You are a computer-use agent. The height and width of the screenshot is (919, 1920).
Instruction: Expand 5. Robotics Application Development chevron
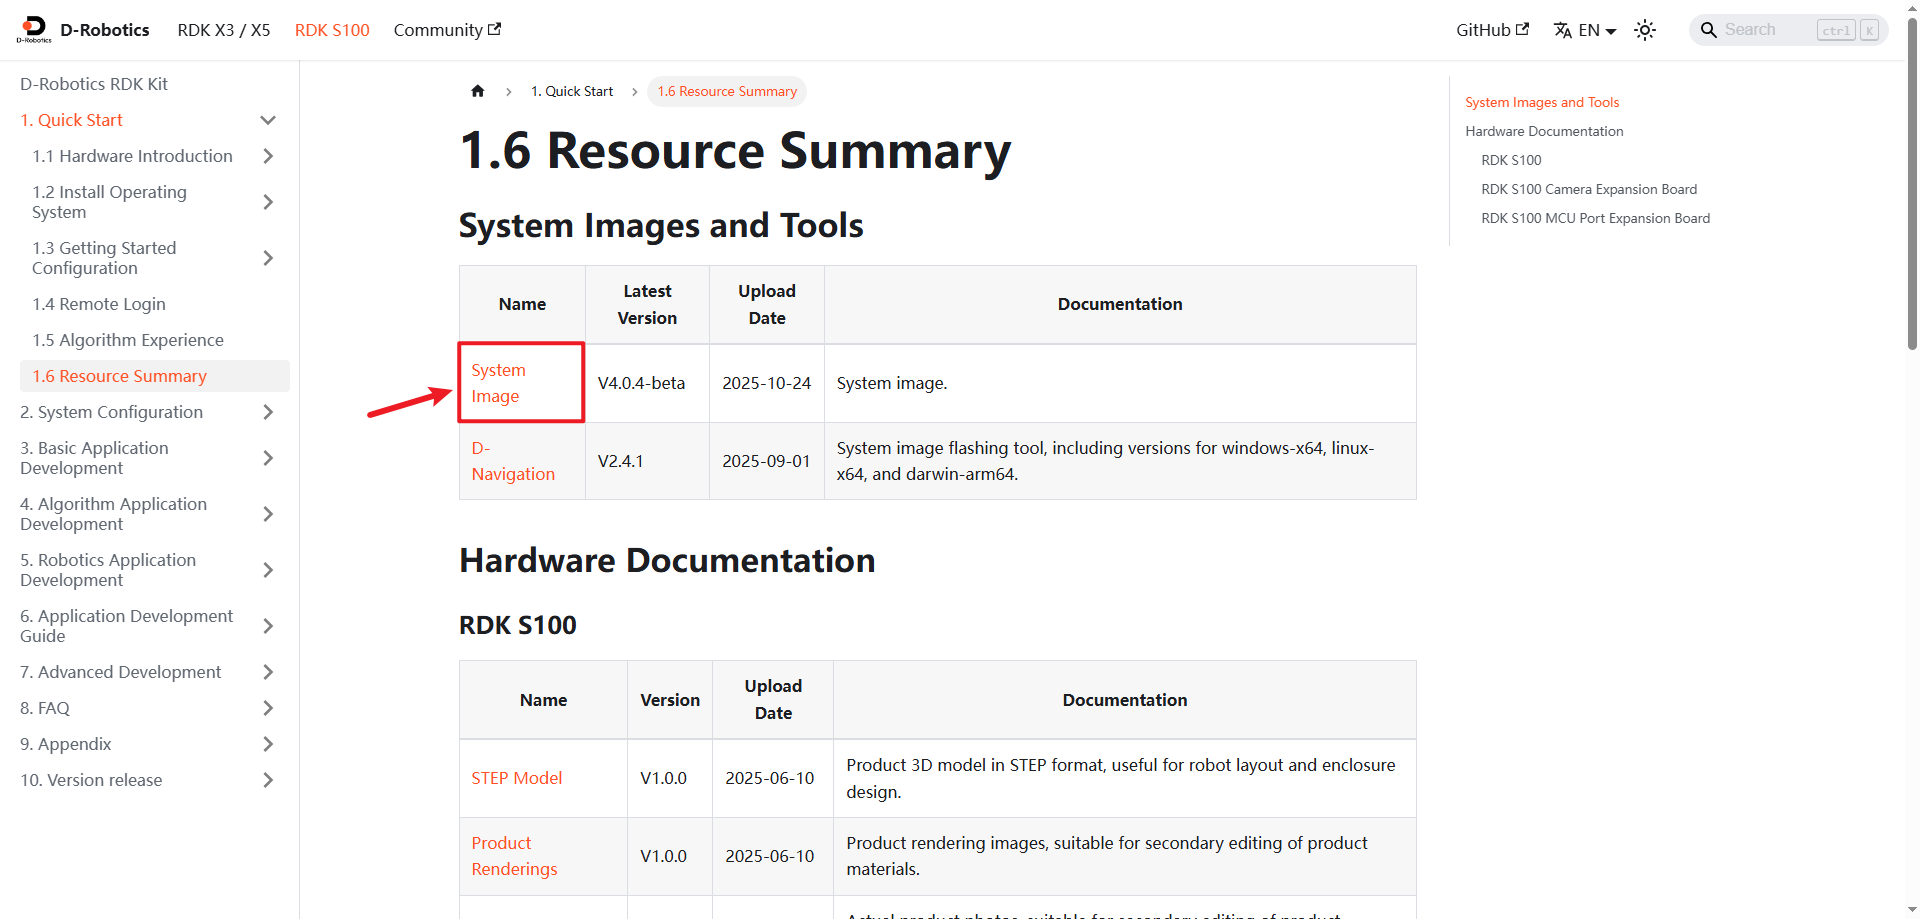click(268, 570)
